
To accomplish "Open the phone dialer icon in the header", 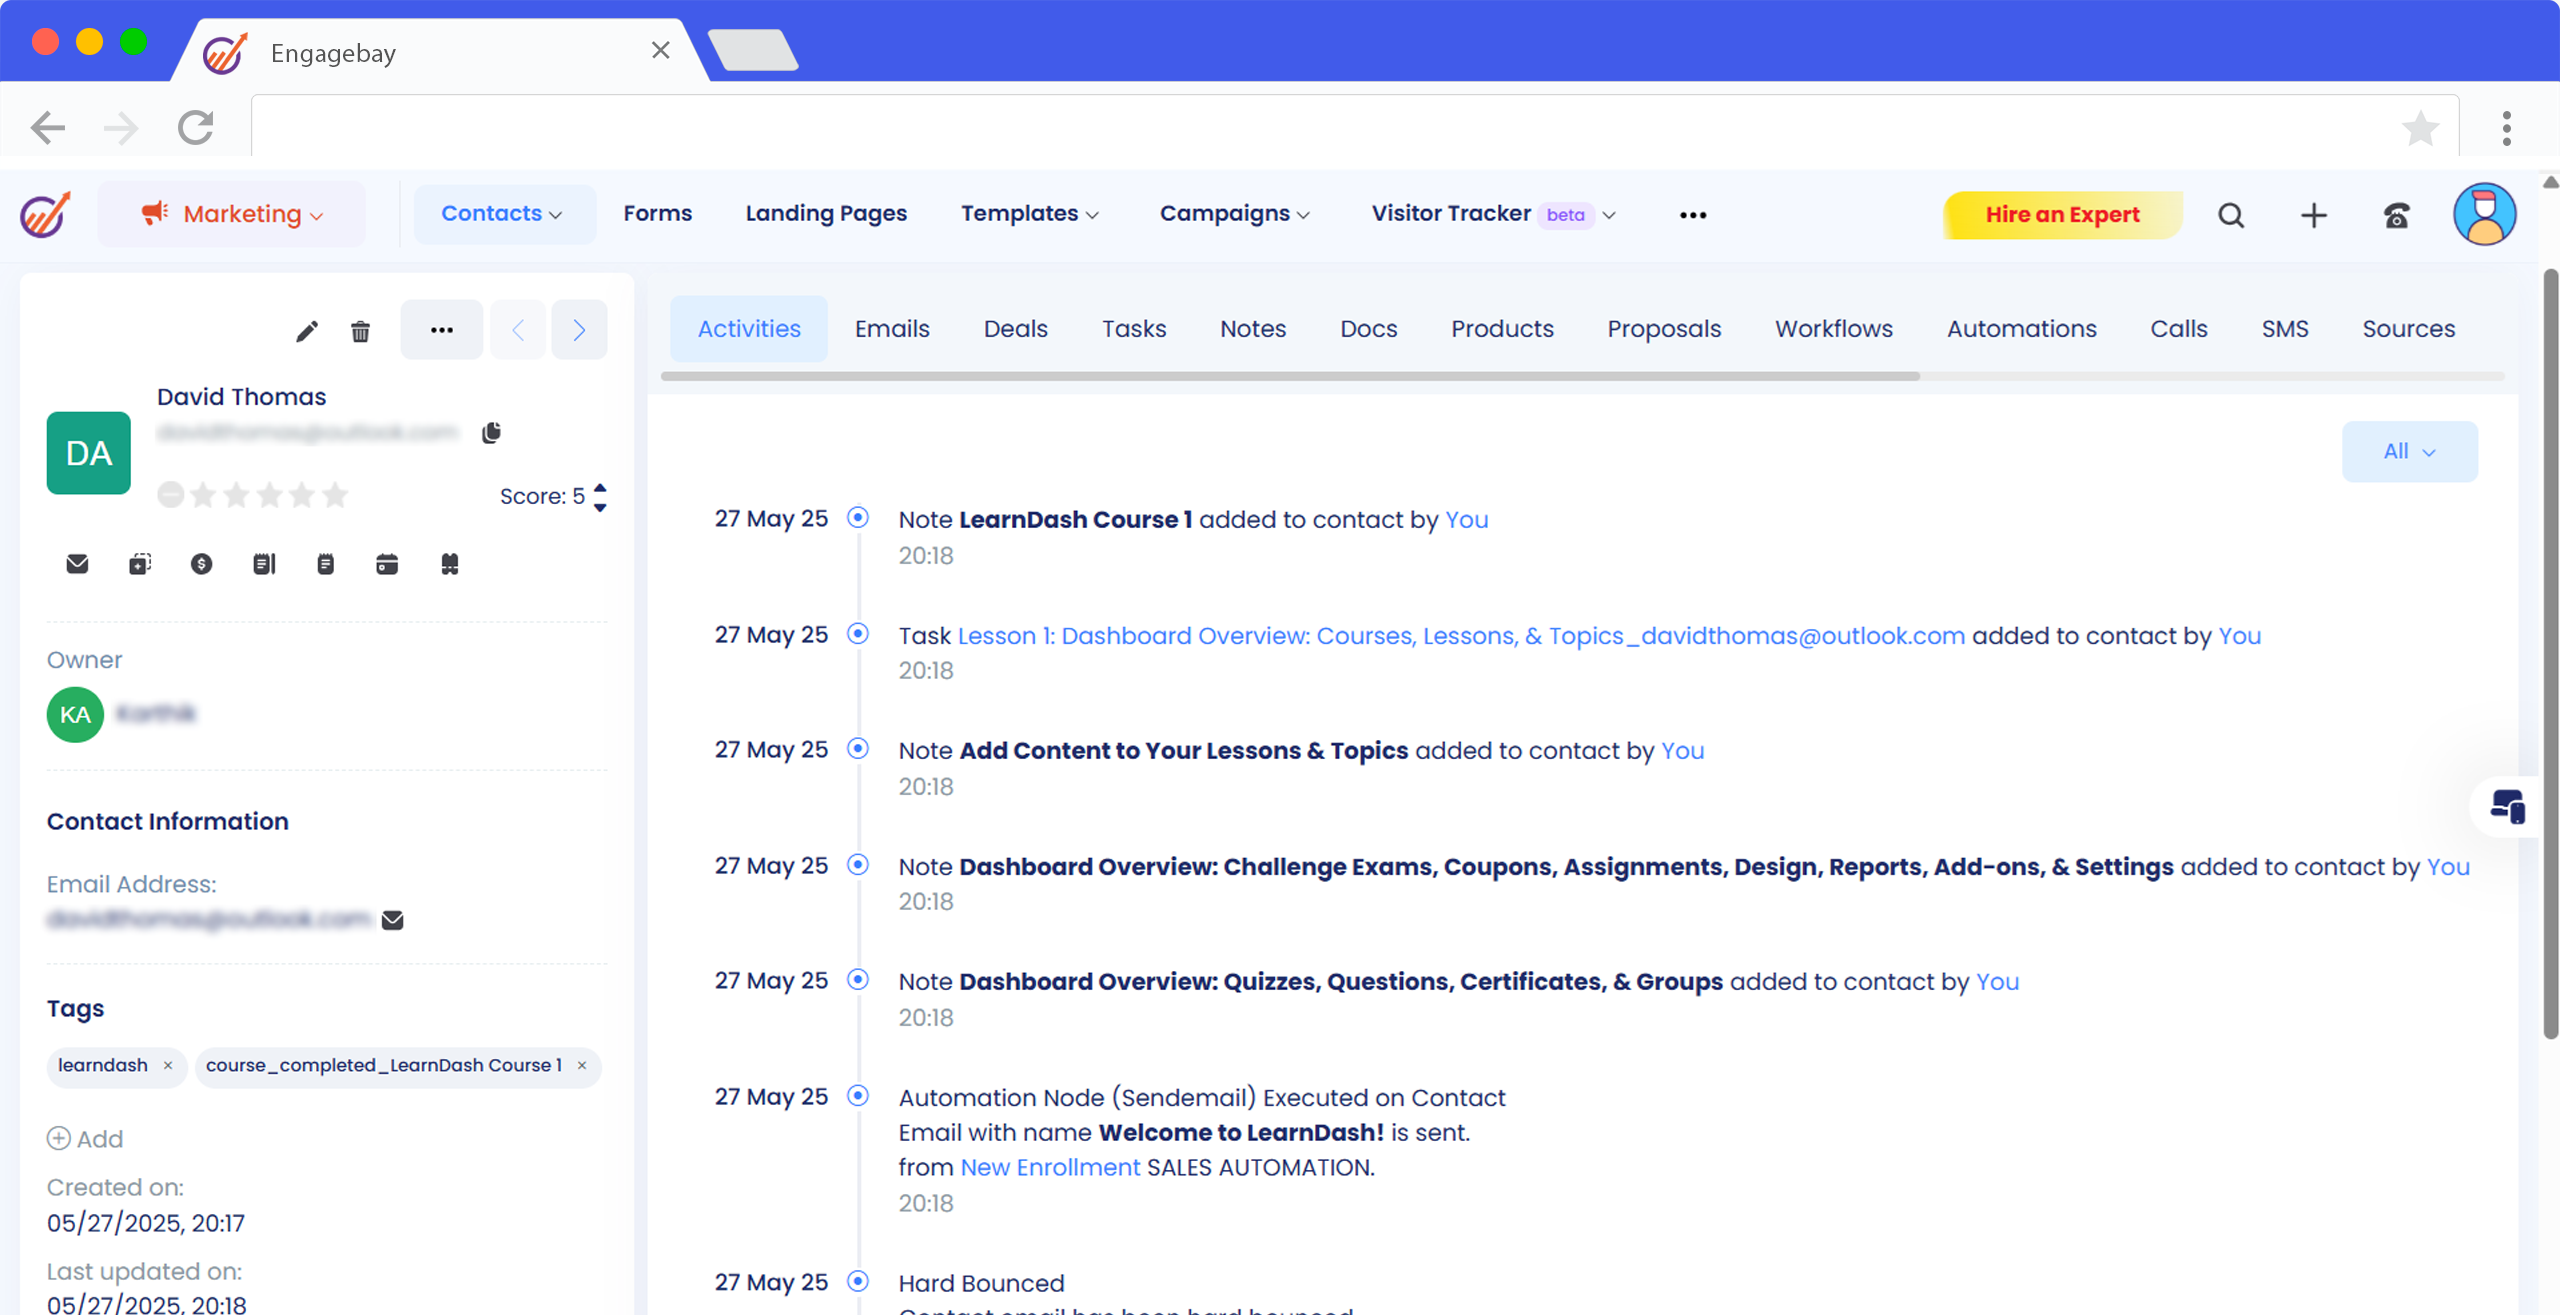I will click(x=2396, y=215).
